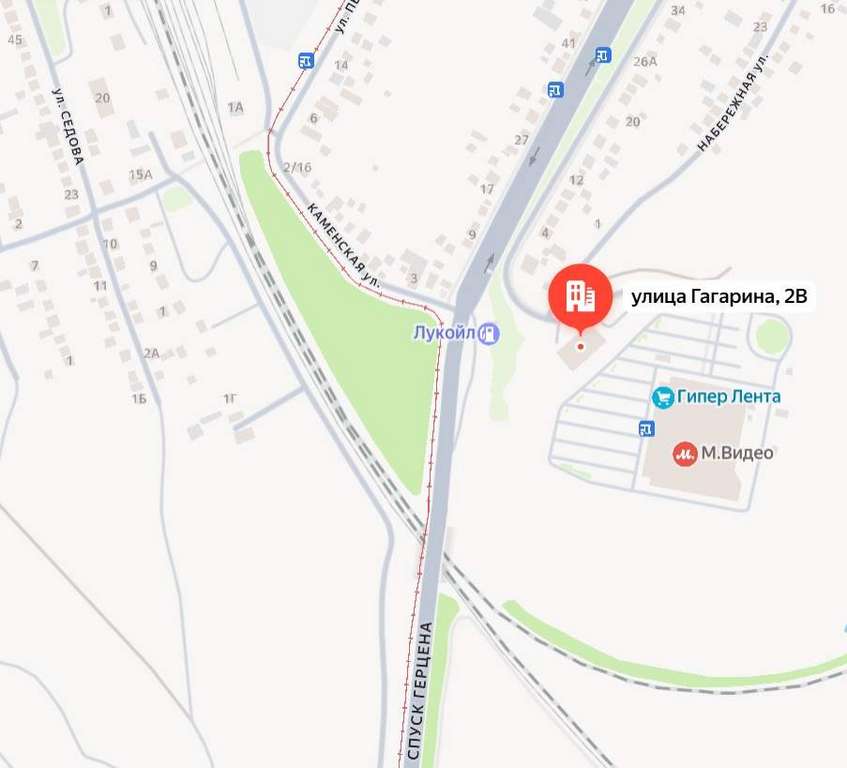The height and width of the screenshot is (768, 847).
Task: Open the Гипер Лента shopping cart icon
Action: coord(662,398)
